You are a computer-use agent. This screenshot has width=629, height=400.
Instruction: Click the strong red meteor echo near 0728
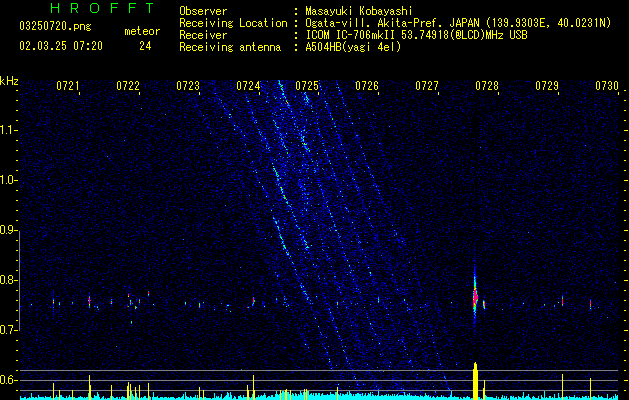coord(475,299)
